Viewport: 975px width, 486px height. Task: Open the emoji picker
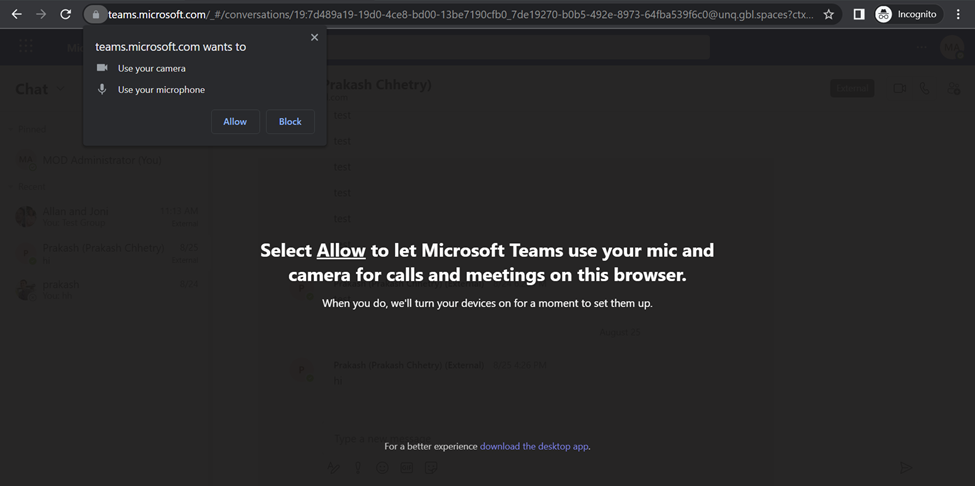(382, 467)
